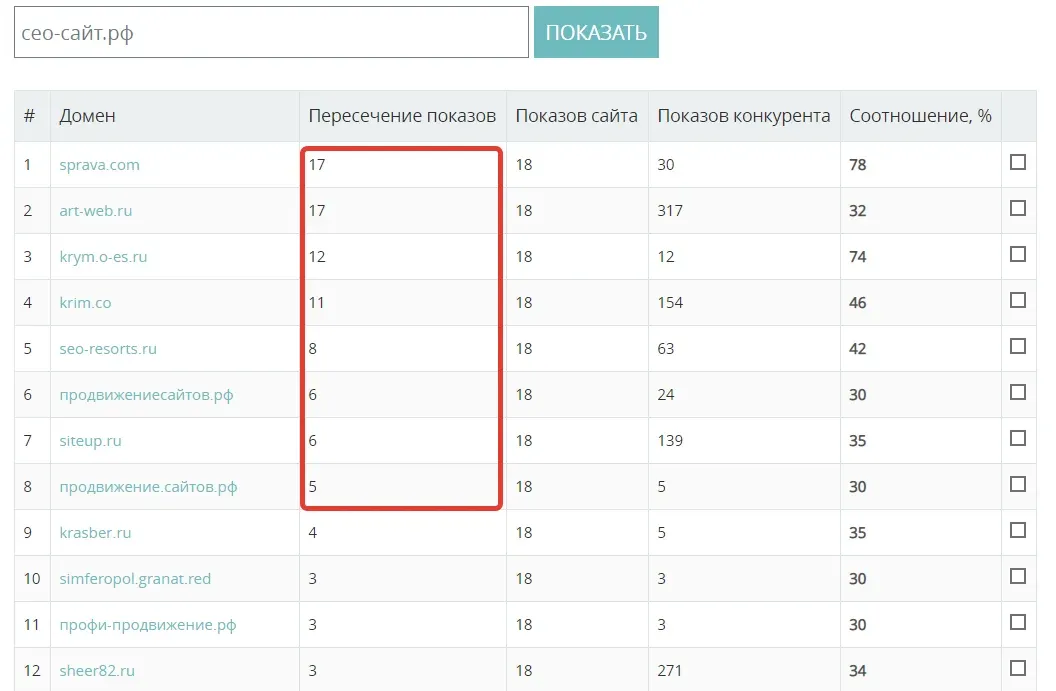Click competitor impressions value 317
Viewport: 1056px width, 691px height.
coord(670,211)
